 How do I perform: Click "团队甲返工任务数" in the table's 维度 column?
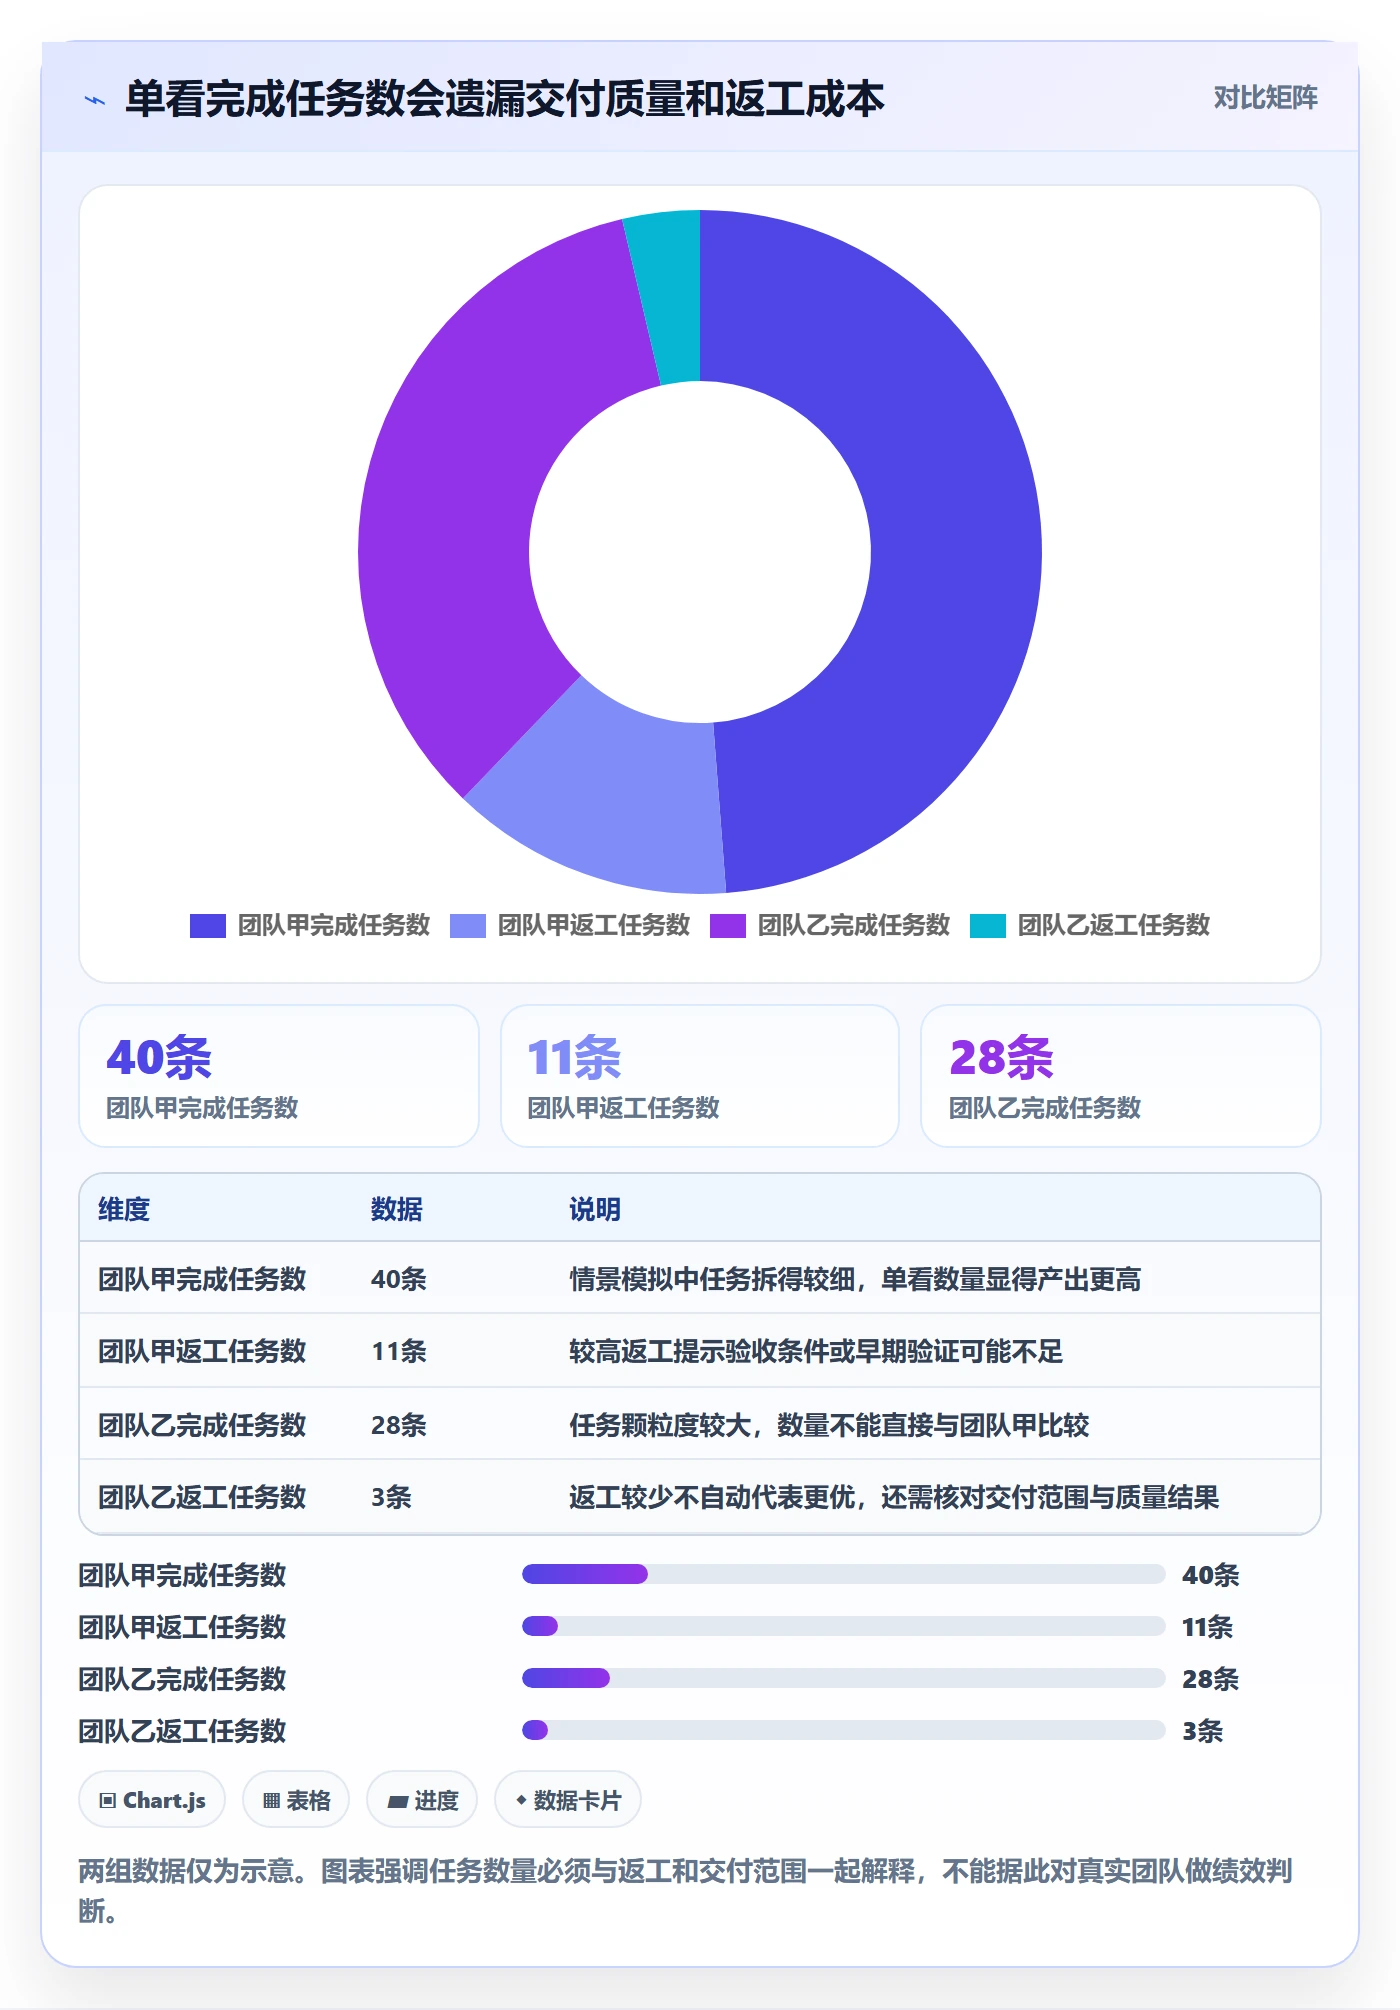(202, 1351)
